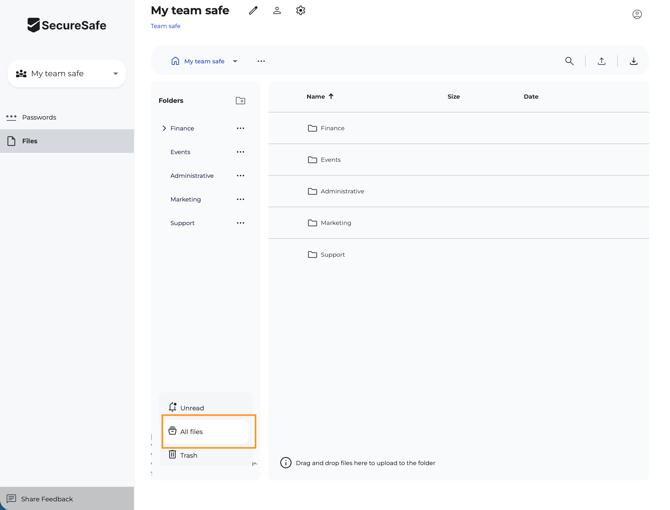Screen dimensions: 670x510
Task: Select Files in left sidebar
Action: tap(30, 141)
